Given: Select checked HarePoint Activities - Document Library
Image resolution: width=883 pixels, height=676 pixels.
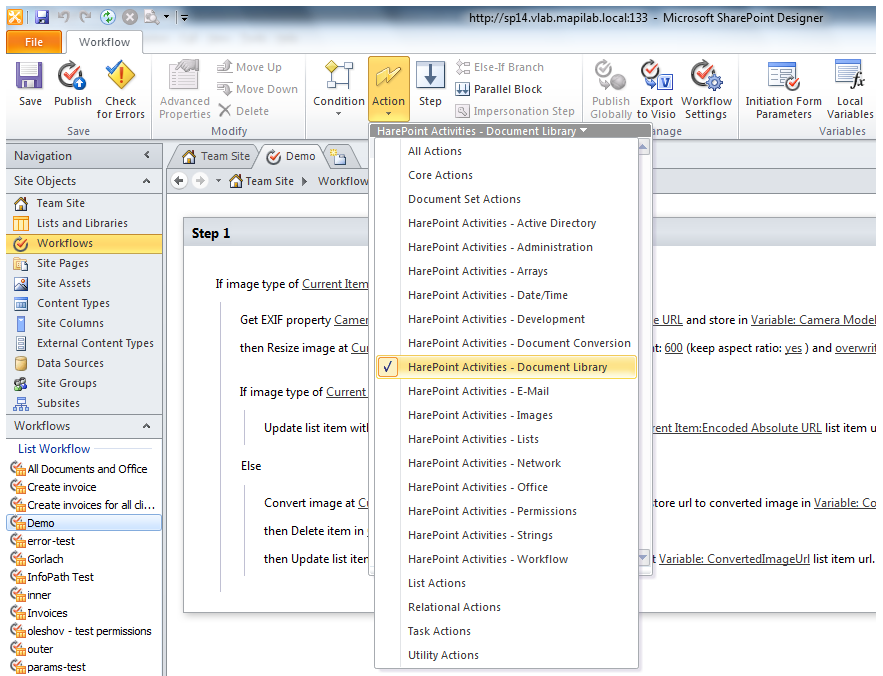Looking at the screenshot, I should click(x=506, y=367).
